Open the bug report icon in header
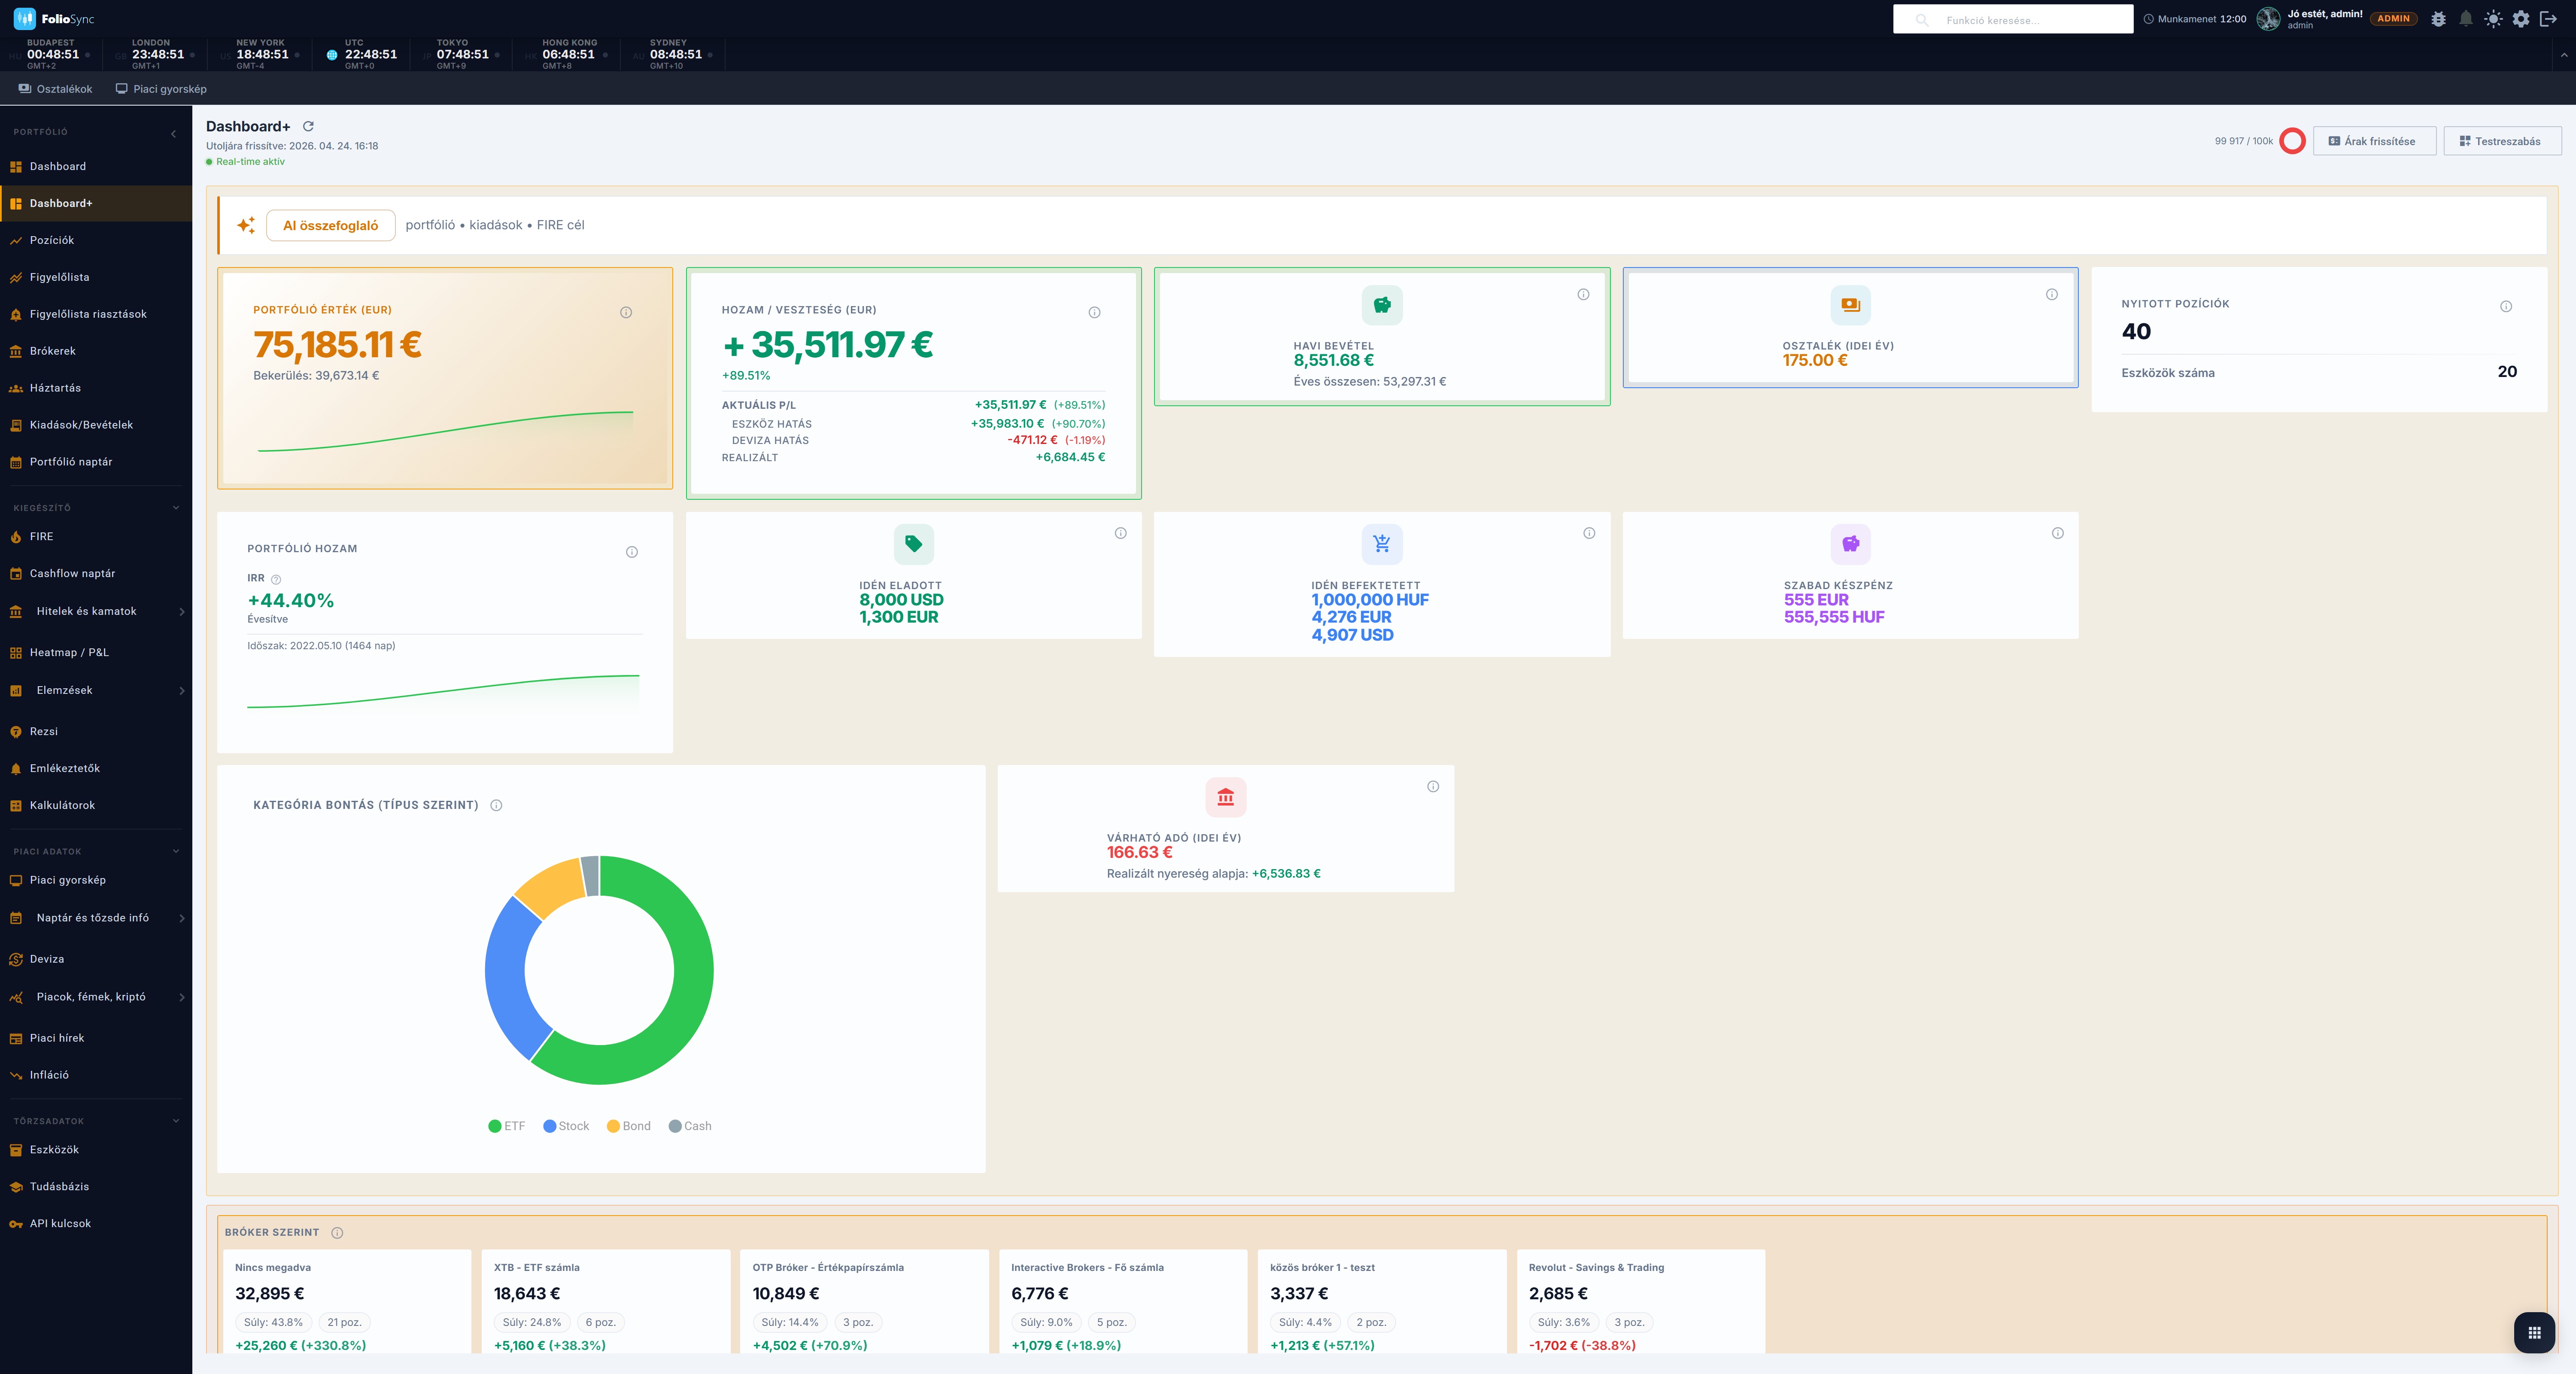 (x=2438, y=19)
